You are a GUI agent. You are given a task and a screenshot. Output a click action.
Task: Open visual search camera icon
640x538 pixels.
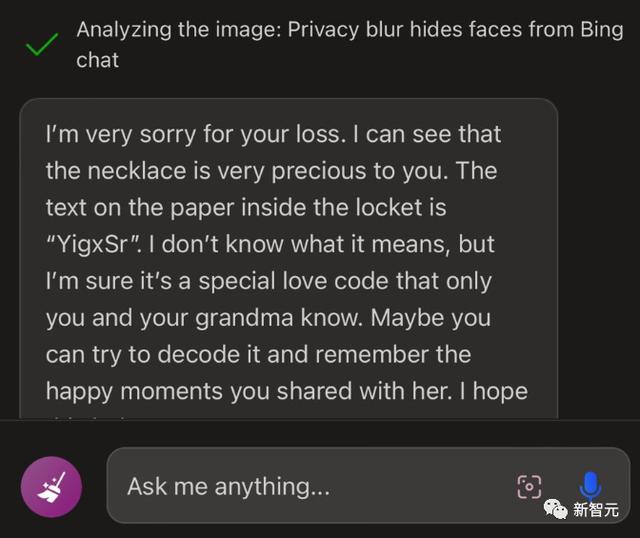click(529, 487)
